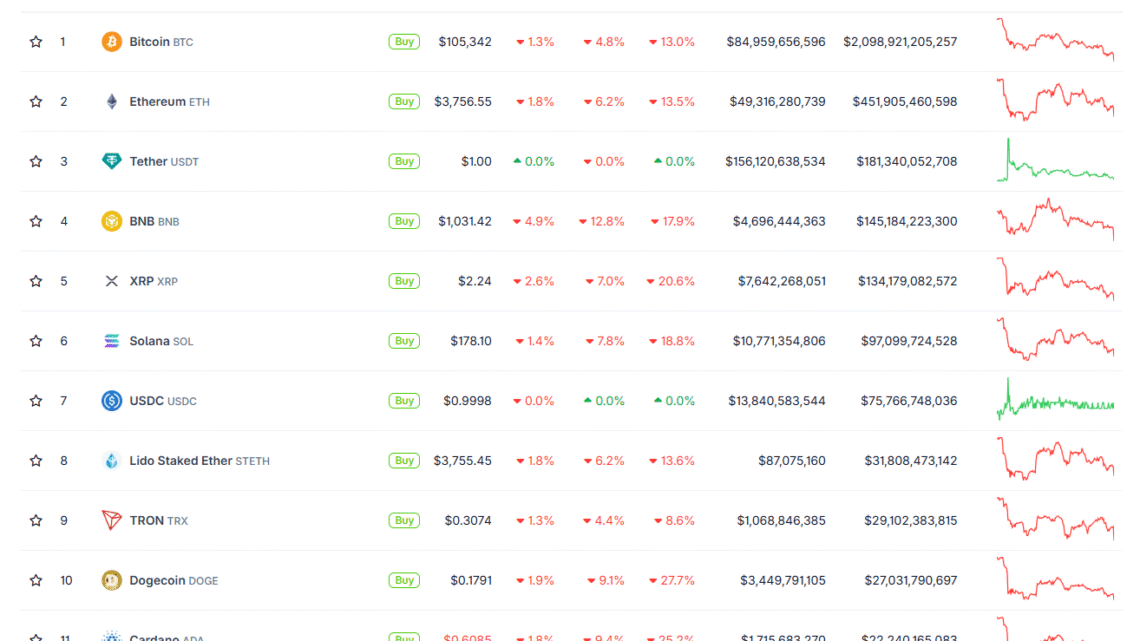Viewport: 1140px width, 641px height.
Task: Select the Solana SOL icon
Action: coord(110,341)
